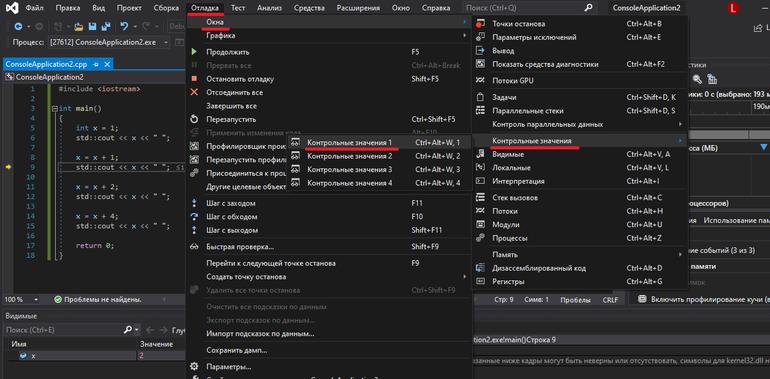Click the green Продолжить play icon
This screenshot has width=770, height=379.
(x=194, y=52)
